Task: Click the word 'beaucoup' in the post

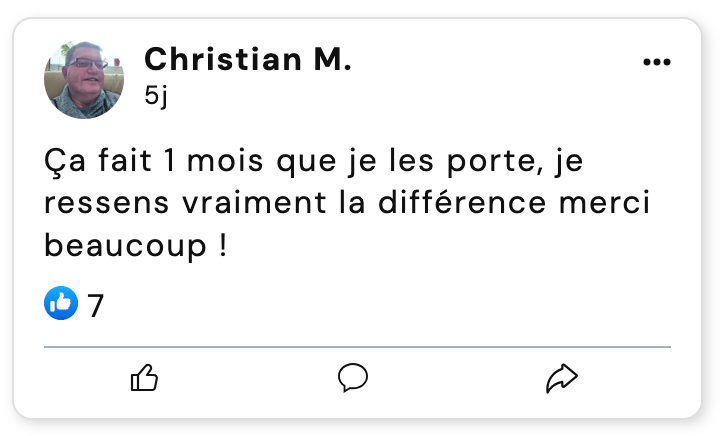Action: [124, 246]
